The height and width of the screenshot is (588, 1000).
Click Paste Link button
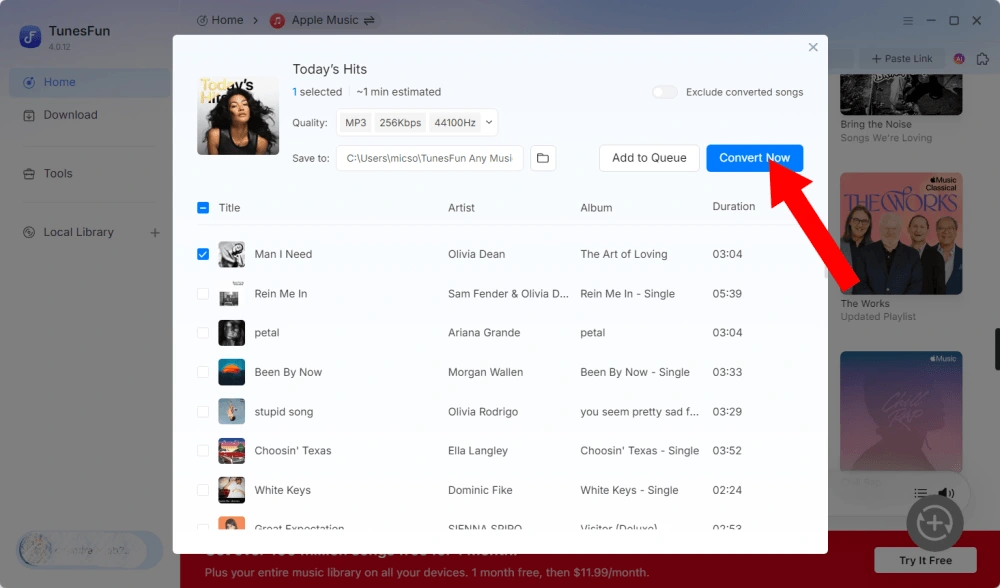[x=901, y=59]
